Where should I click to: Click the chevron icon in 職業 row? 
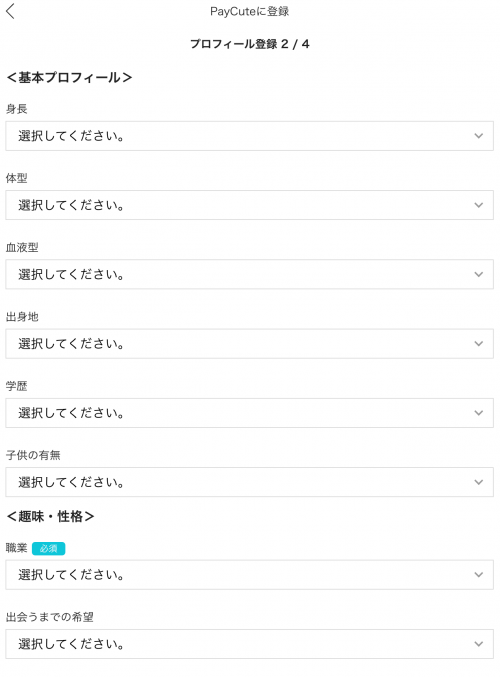478,575
